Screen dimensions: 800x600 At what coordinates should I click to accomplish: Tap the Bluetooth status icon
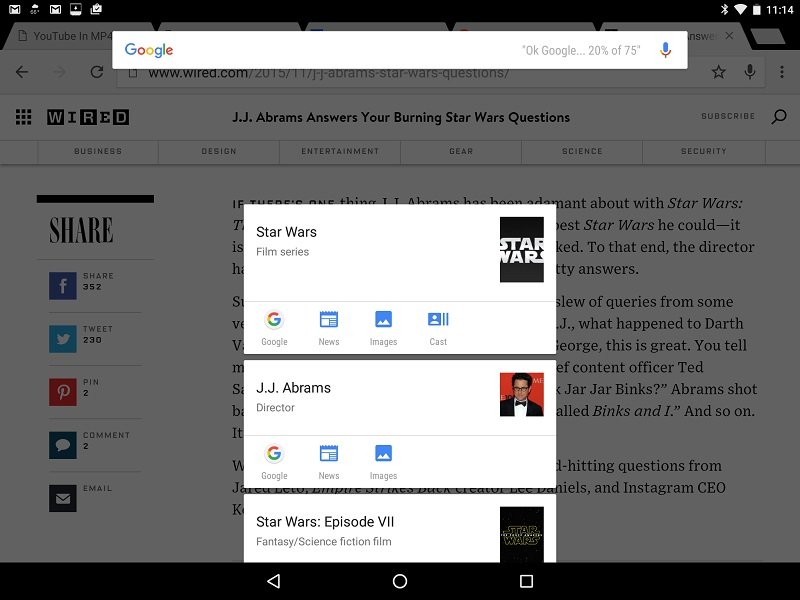pos(724,9)
